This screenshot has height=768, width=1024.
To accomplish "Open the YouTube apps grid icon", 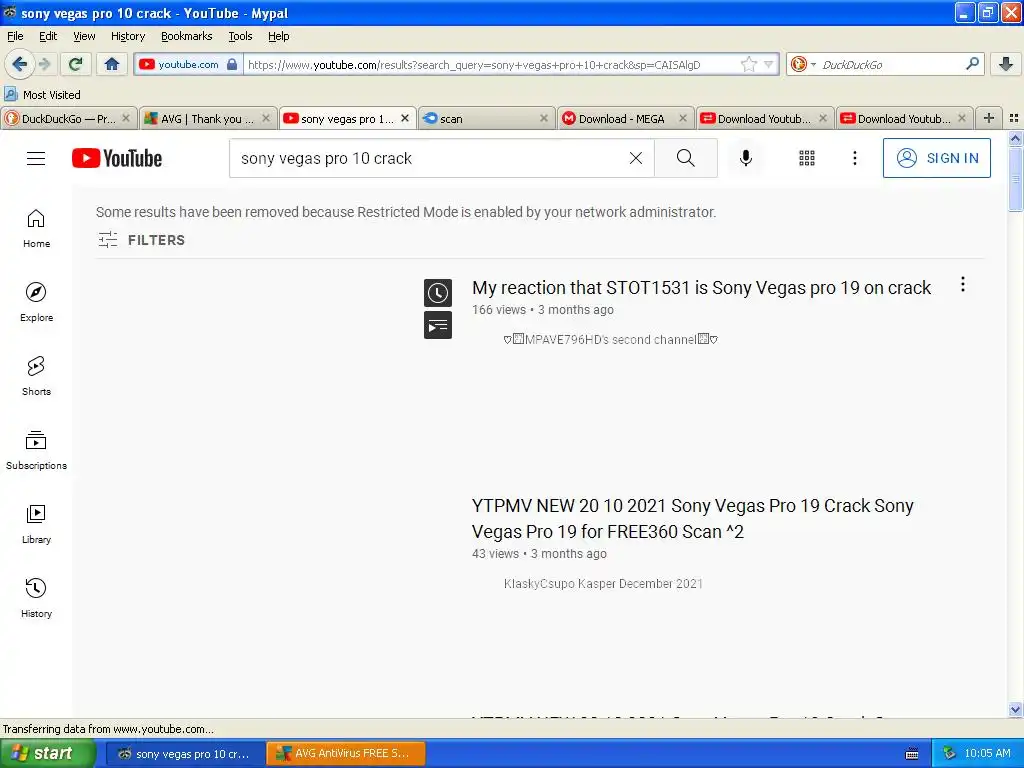I will (807, 158).
